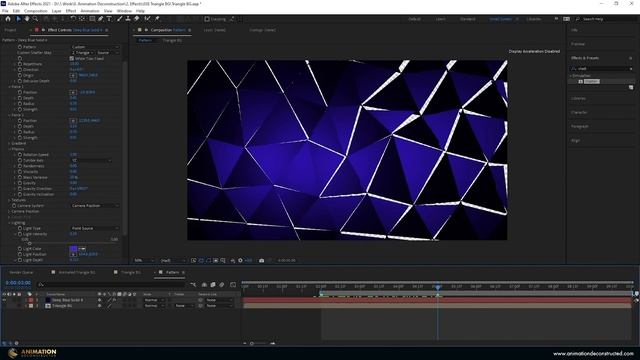Toggle stopwatch for Gravity property

(x=20, y=183)
